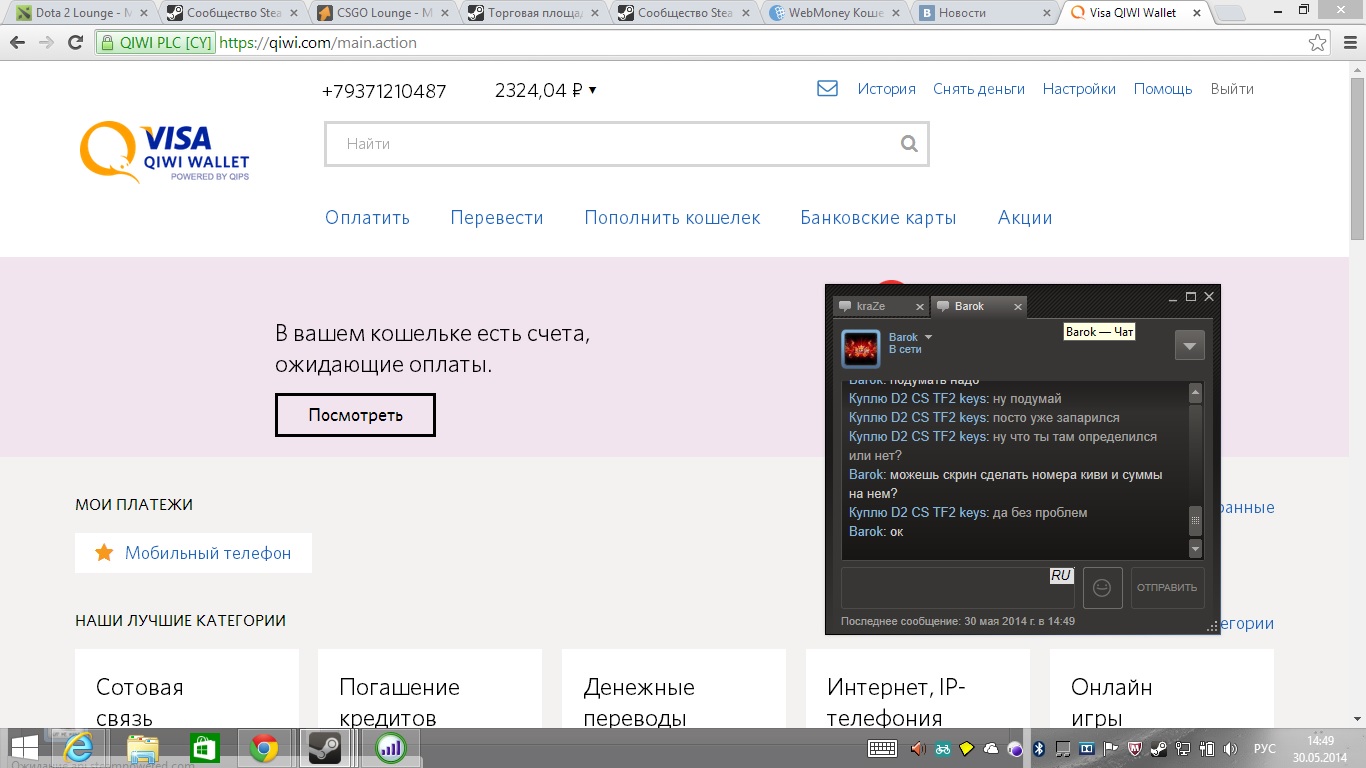1366x768 pixels.
Task: Open the on-screen touch keyboard icon
Action: [x=882, y=748]
